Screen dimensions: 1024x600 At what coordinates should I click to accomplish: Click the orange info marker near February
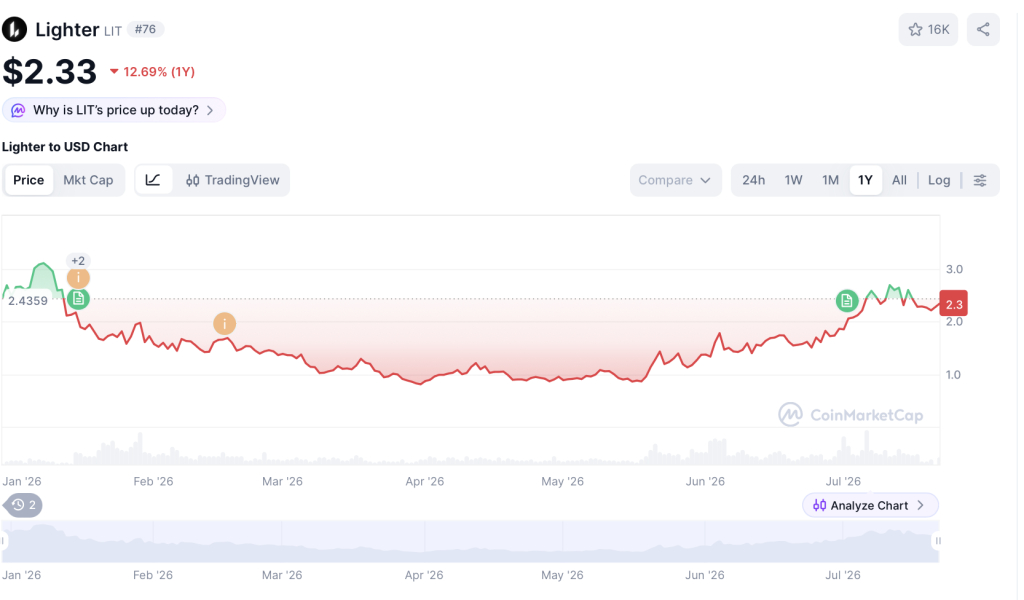[224, 323]
